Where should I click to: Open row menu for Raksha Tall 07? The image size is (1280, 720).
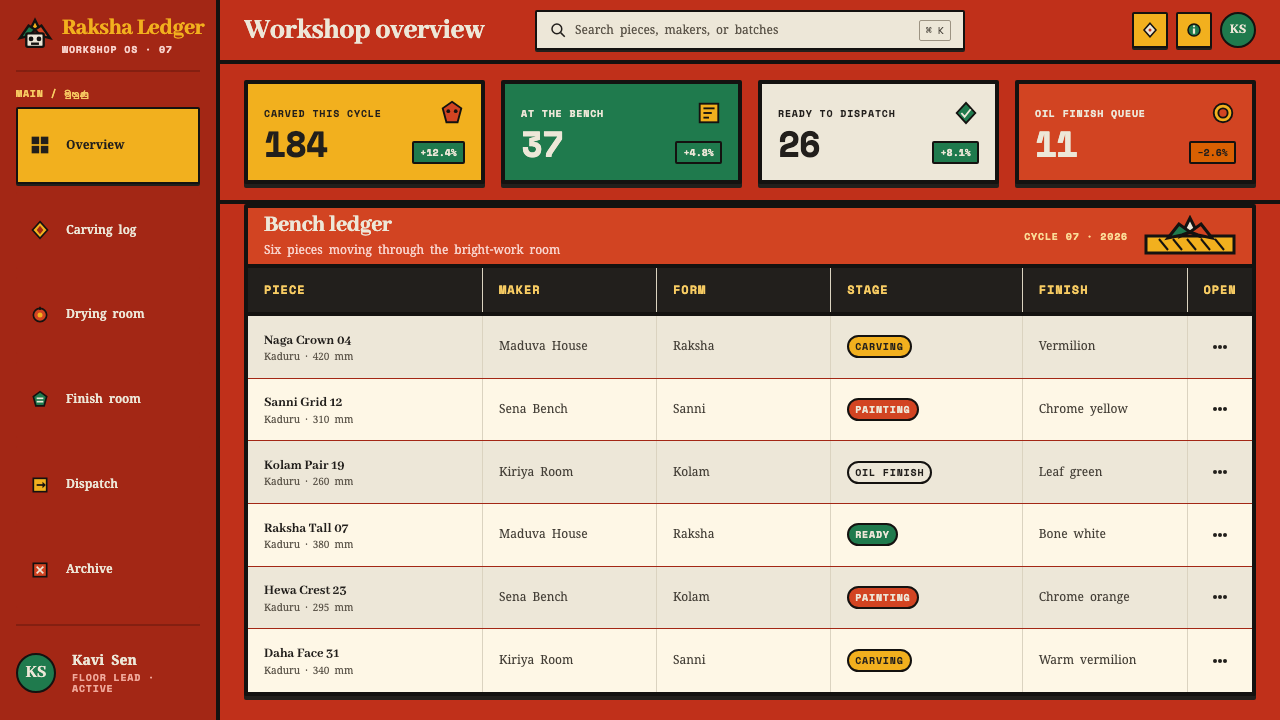[x=1220, y=535]
